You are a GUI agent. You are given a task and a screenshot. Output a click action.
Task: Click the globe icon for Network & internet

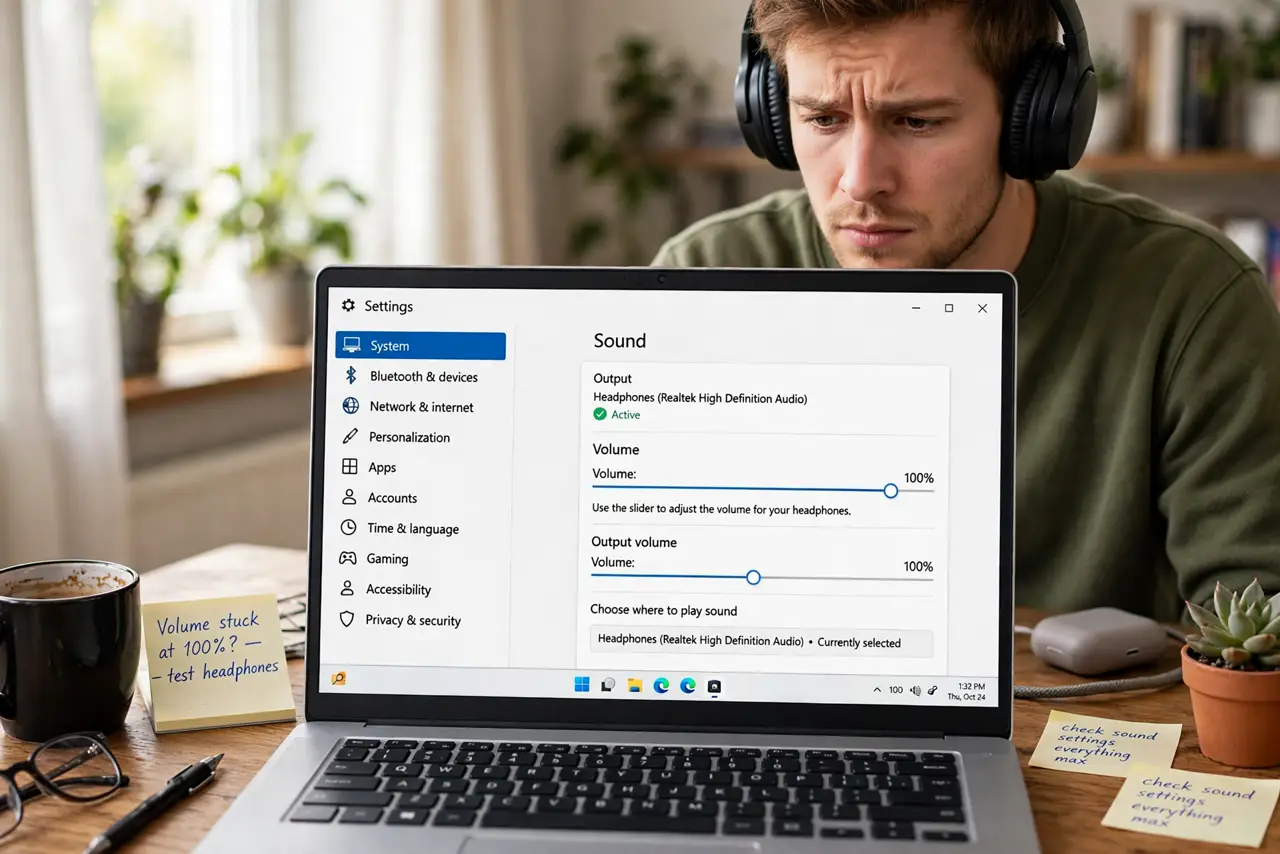350,406
